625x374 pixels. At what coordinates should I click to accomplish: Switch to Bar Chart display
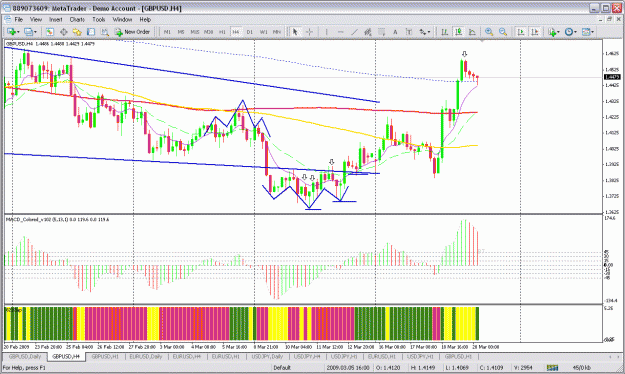(x=444, y=32)
